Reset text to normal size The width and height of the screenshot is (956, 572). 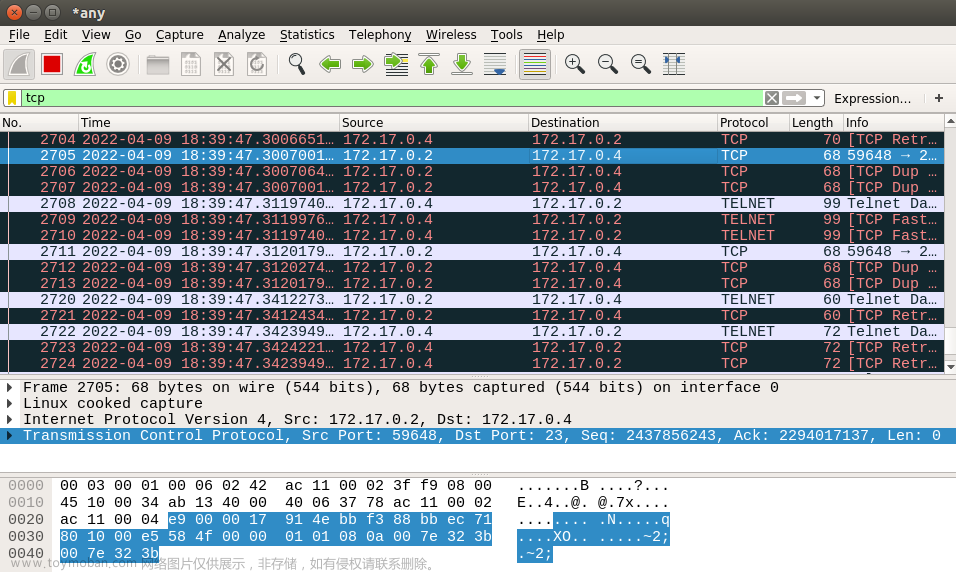(640, 64)
